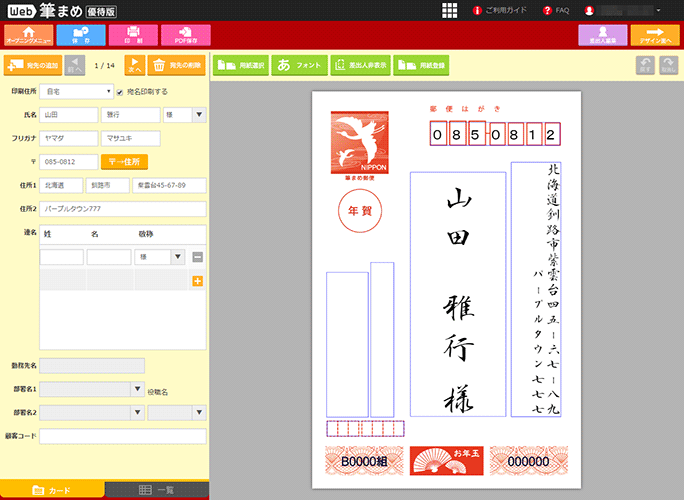This screenshot has width=684, height=500.
Task: Select the sender postal code boxes
Action: tap(366, 428)
